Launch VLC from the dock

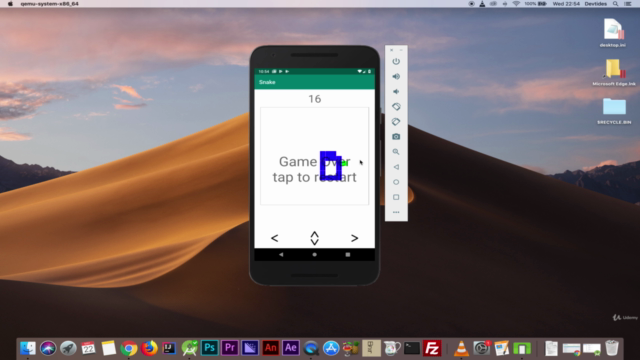tap(461, 348)
